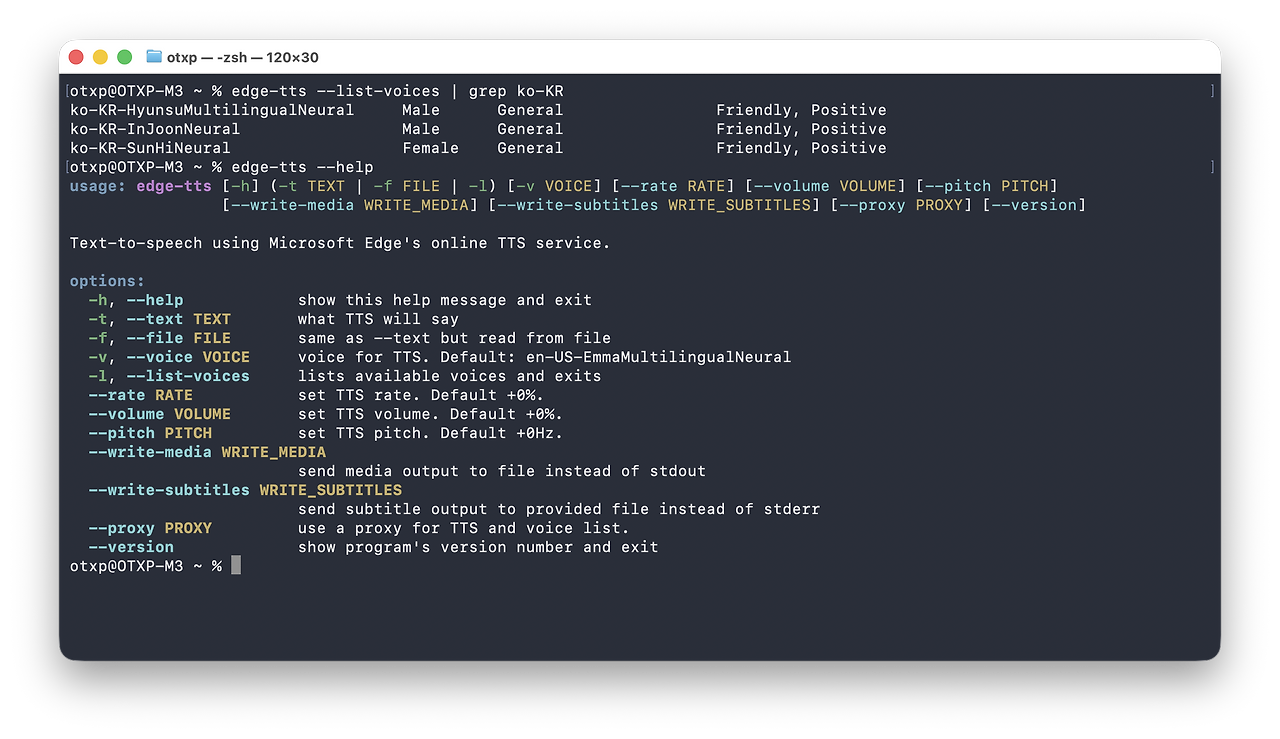Image resolution: width=1280 pixels, height=739 pixels.
Task: Click the right bracket mark beside first command
Action: pos(1212,91)
